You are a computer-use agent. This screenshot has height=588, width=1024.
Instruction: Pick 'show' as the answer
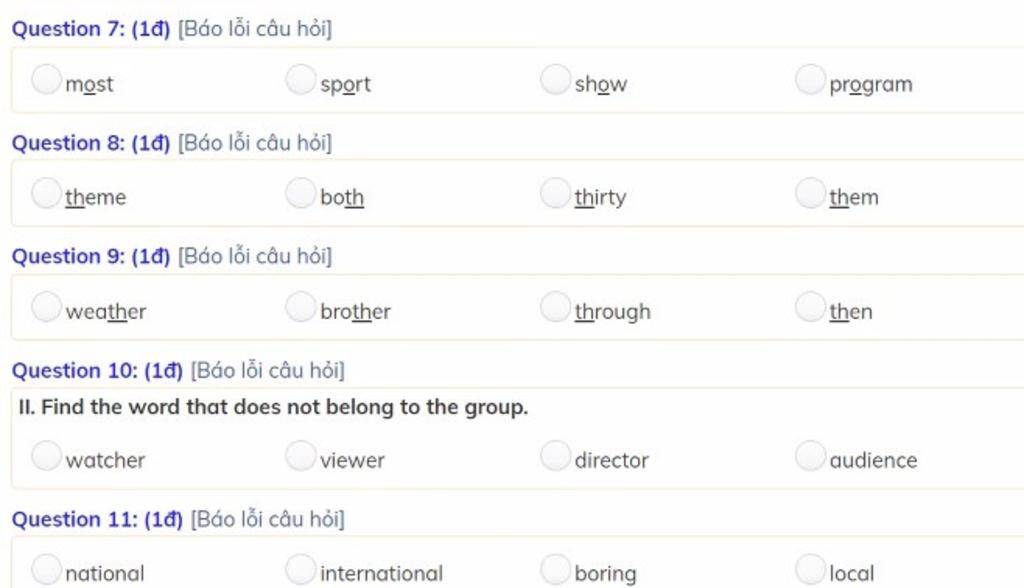click(x=555, y=79)
